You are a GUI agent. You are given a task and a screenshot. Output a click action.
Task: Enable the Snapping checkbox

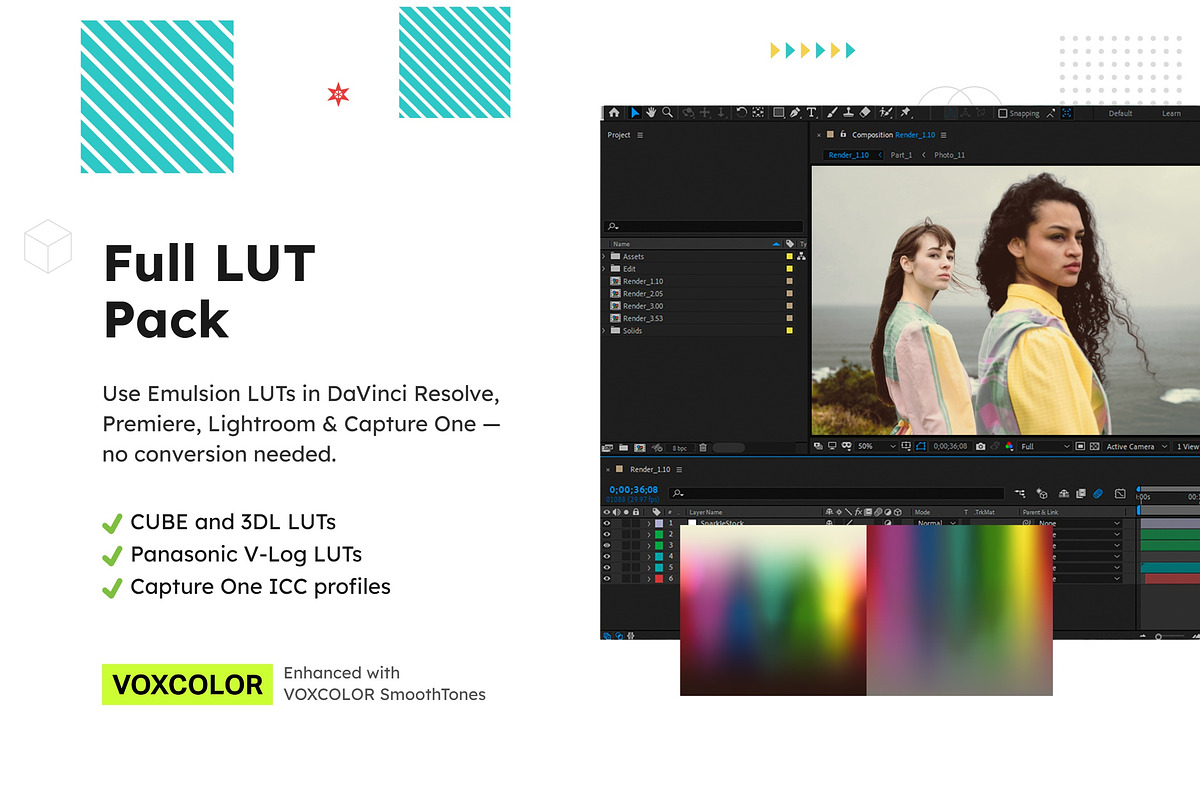click(1003, 113)
